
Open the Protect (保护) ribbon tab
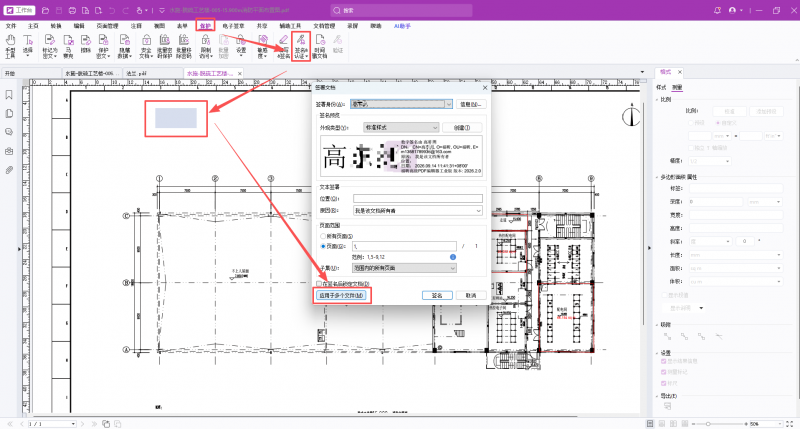point(205,26)
